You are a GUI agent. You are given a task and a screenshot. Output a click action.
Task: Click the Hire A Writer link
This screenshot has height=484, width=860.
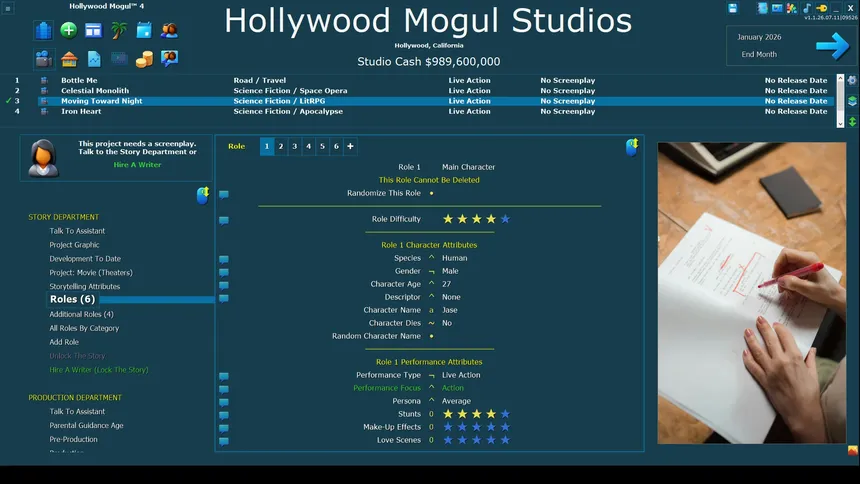point(137,165)
